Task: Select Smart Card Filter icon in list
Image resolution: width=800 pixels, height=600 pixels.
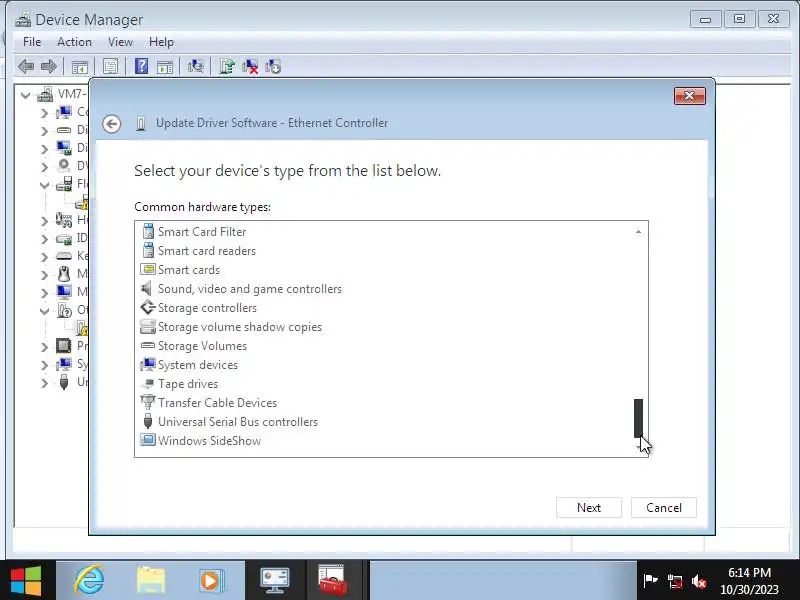Action: point(148,232)
